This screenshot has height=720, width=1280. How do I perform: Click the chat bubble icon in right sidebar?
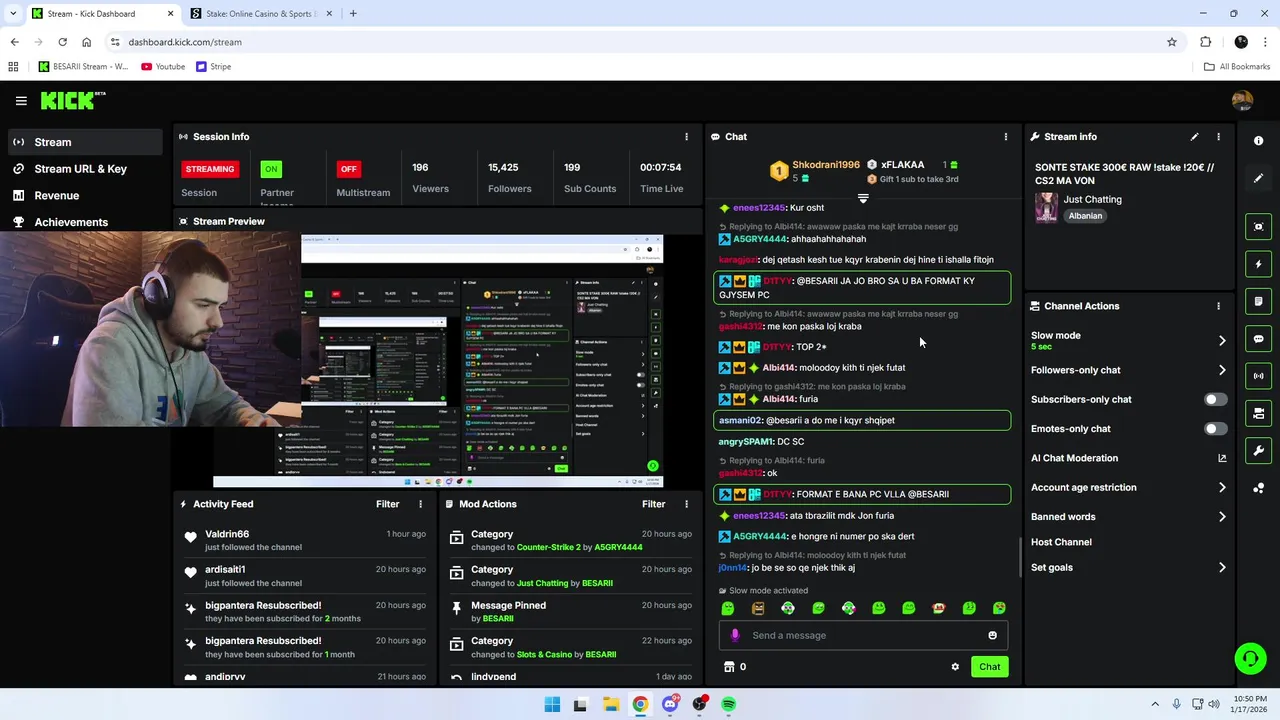coord(1258,339)
